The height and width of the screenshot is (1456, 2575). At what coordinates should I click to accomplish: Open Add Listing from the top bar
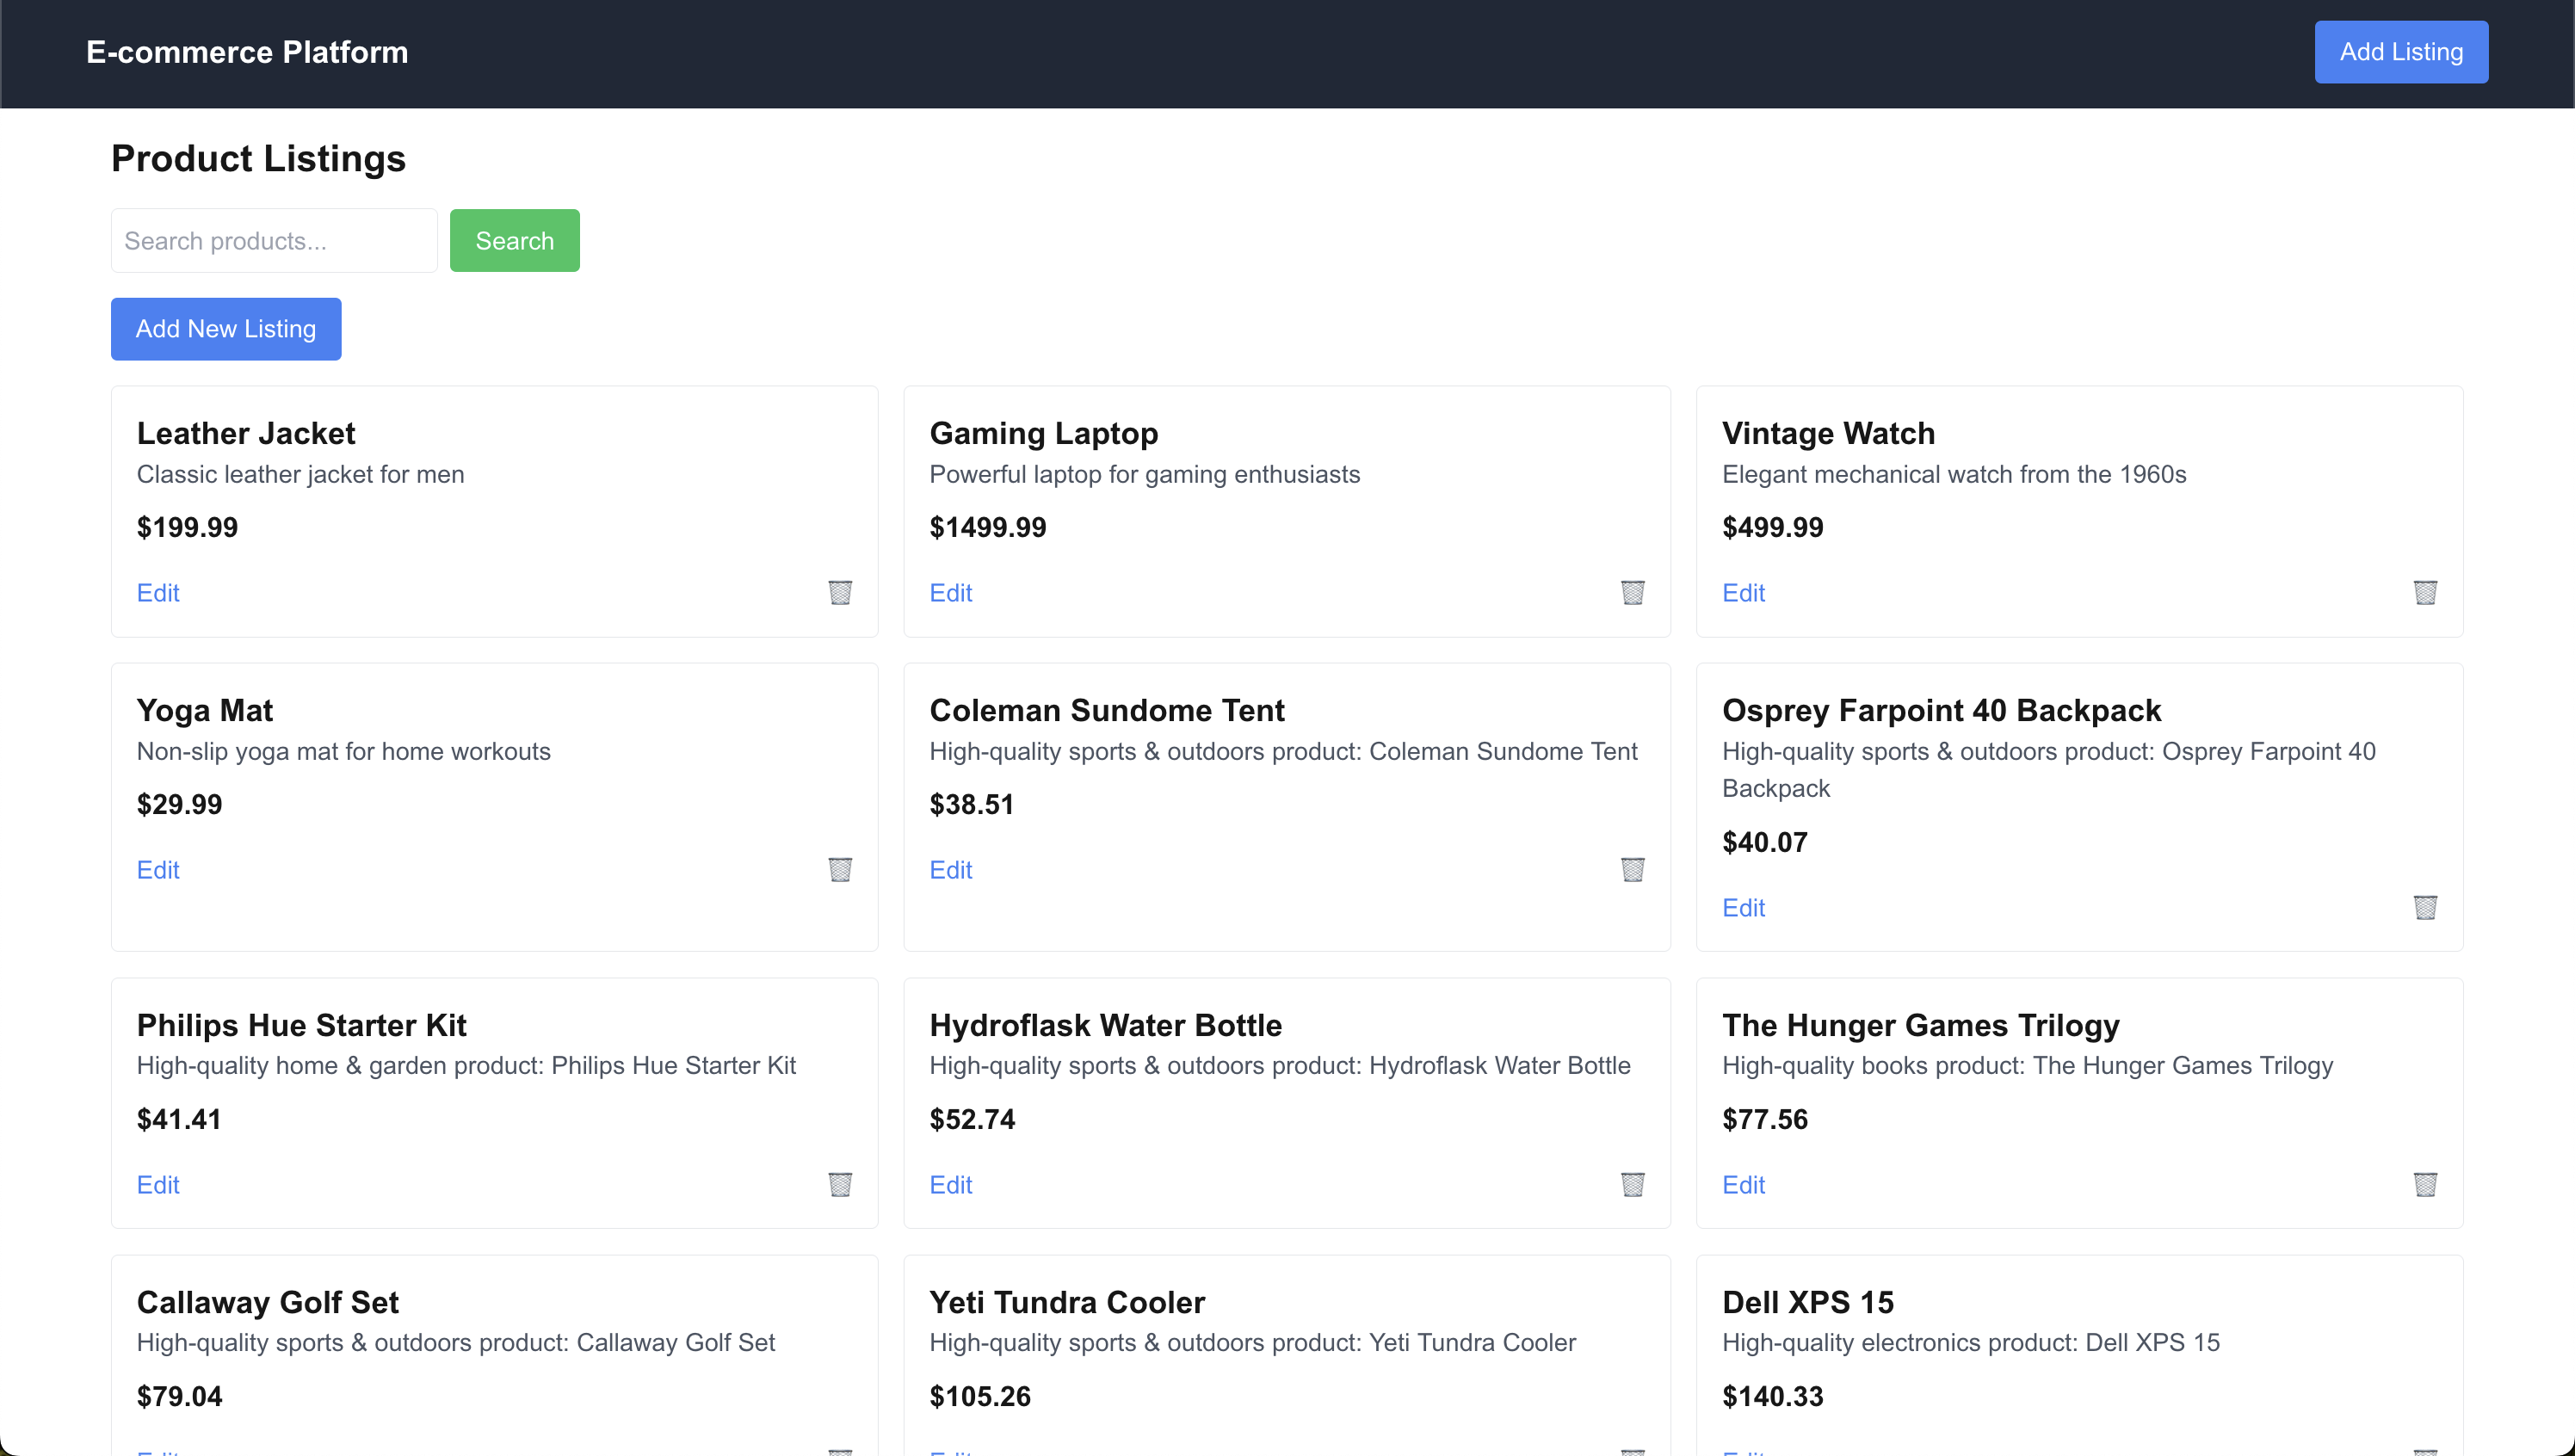click(x=2400, y=51)
